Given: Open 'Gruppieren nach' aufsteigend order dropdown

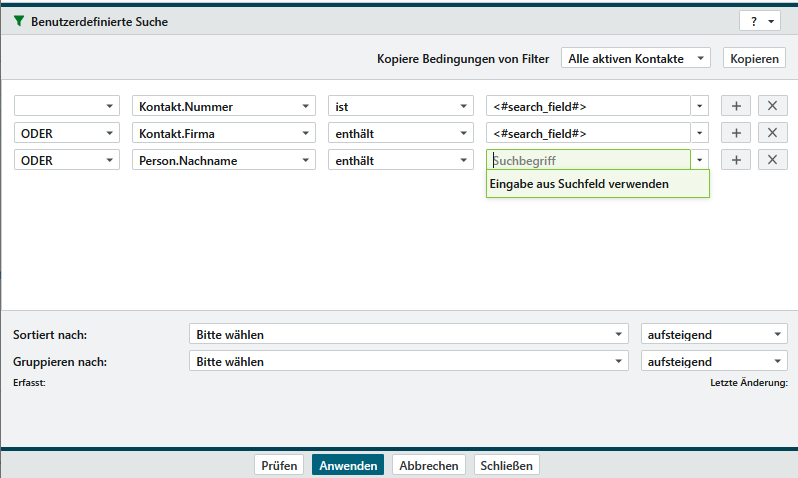Looking at the screenshot, I should (x=713, y=361).
